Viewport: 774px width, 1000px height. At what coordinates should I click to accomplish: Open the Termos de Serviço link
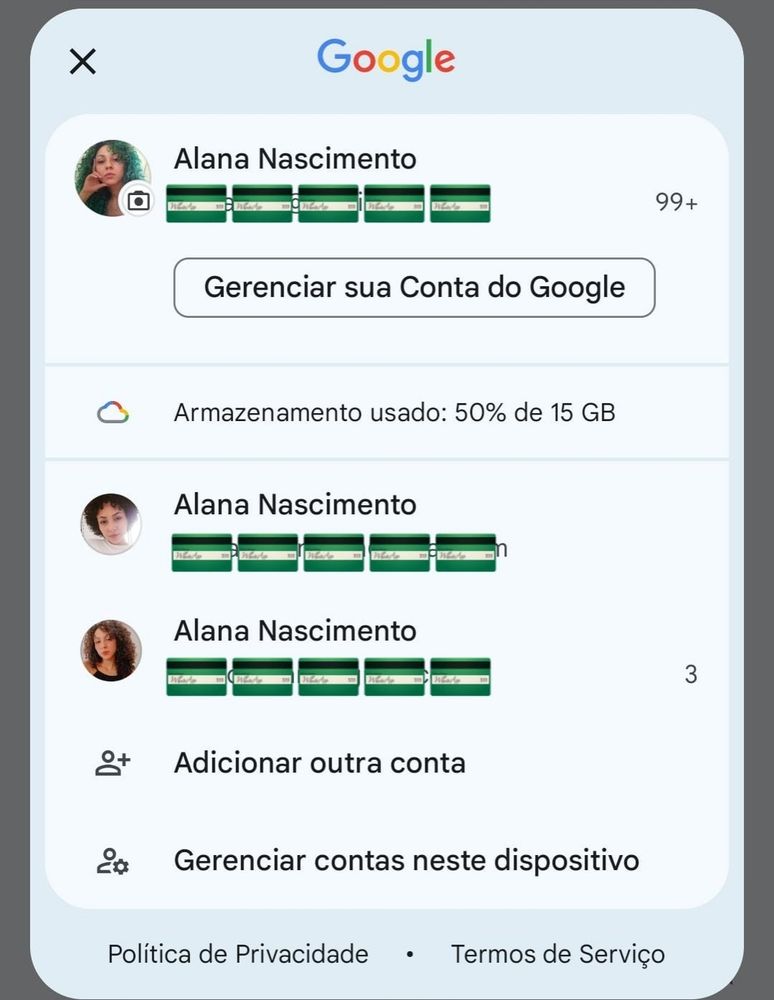point(557,955)
